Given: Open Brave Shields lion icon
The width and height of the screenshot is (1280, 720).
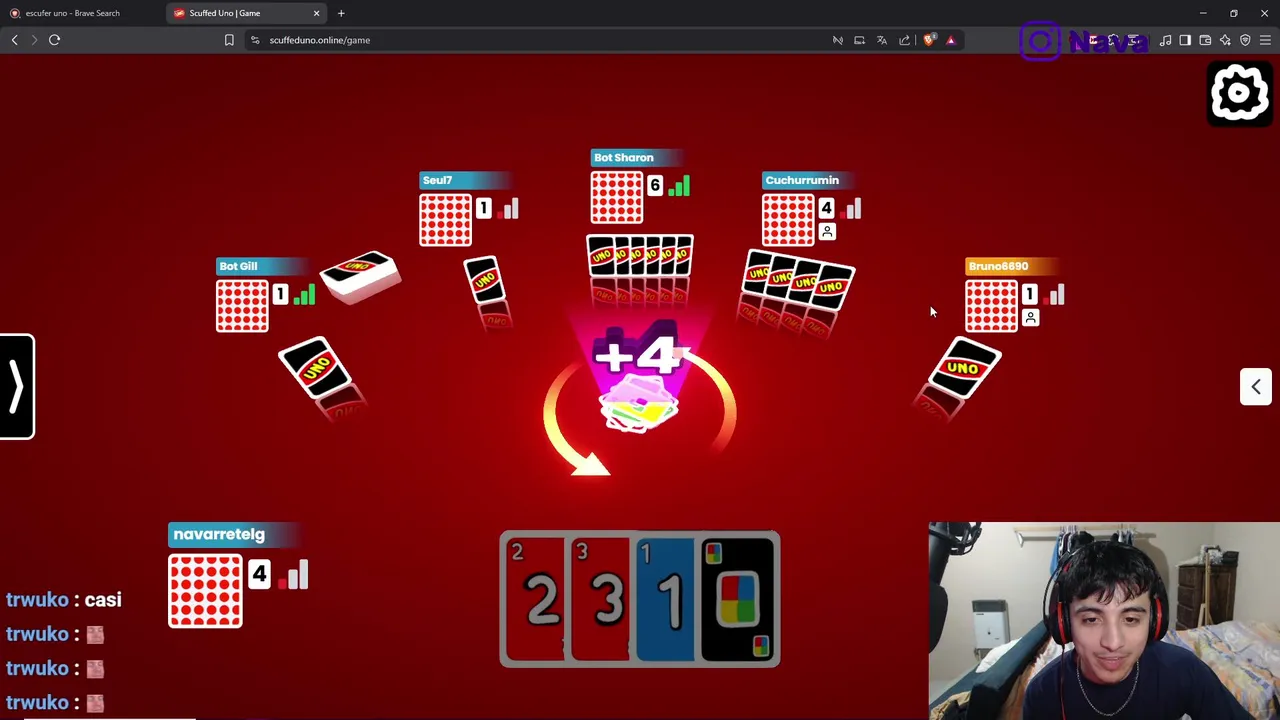Looking at the screenshot, I should click(x=929, y=40).
